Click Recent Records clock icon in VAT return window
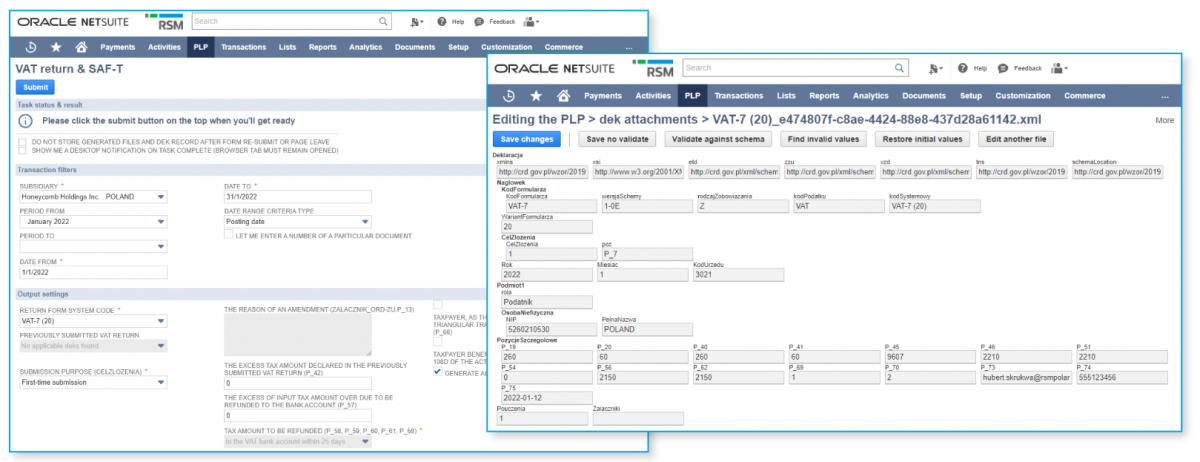 pos(31,47)
